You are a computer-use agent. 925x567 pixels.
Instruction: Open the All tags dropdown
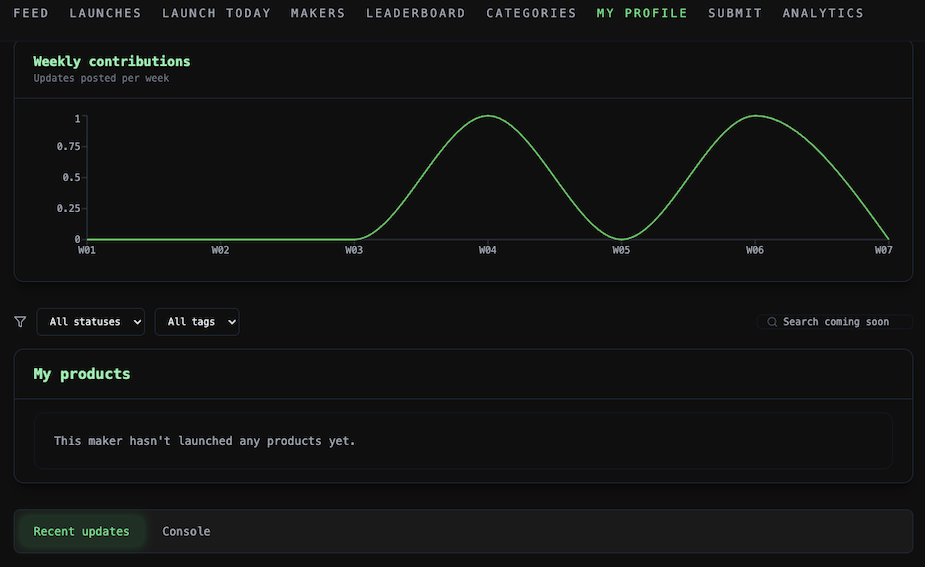[x=197, y=322]
